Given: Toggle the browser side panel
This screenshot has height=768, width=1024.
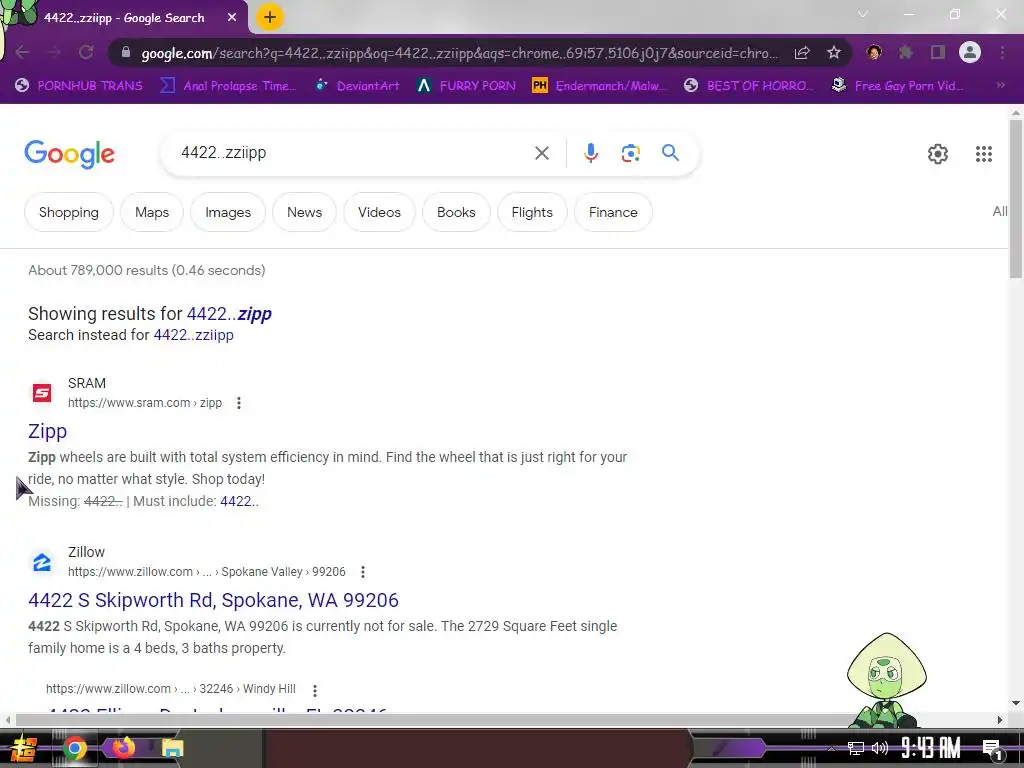Looking at the screenshot, I should point(938,52).
